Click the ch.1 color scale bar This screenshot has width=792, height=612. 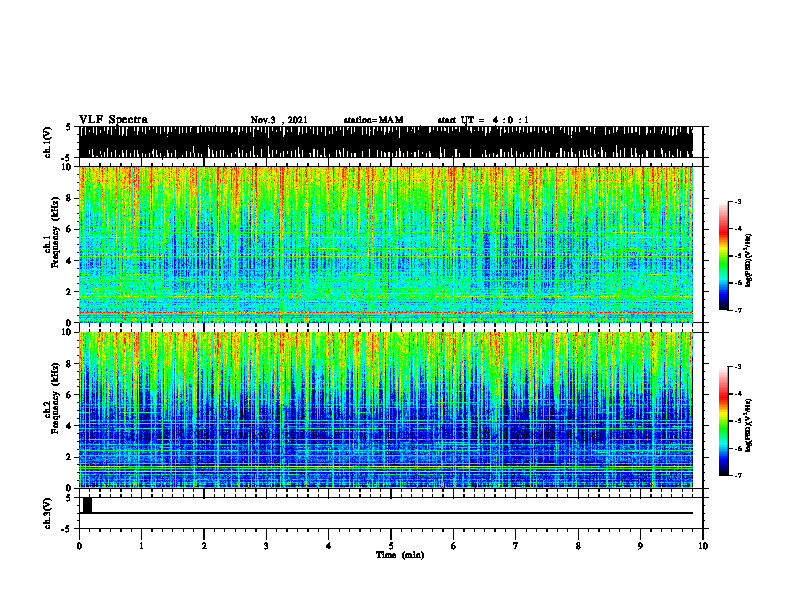click(723, 256)
